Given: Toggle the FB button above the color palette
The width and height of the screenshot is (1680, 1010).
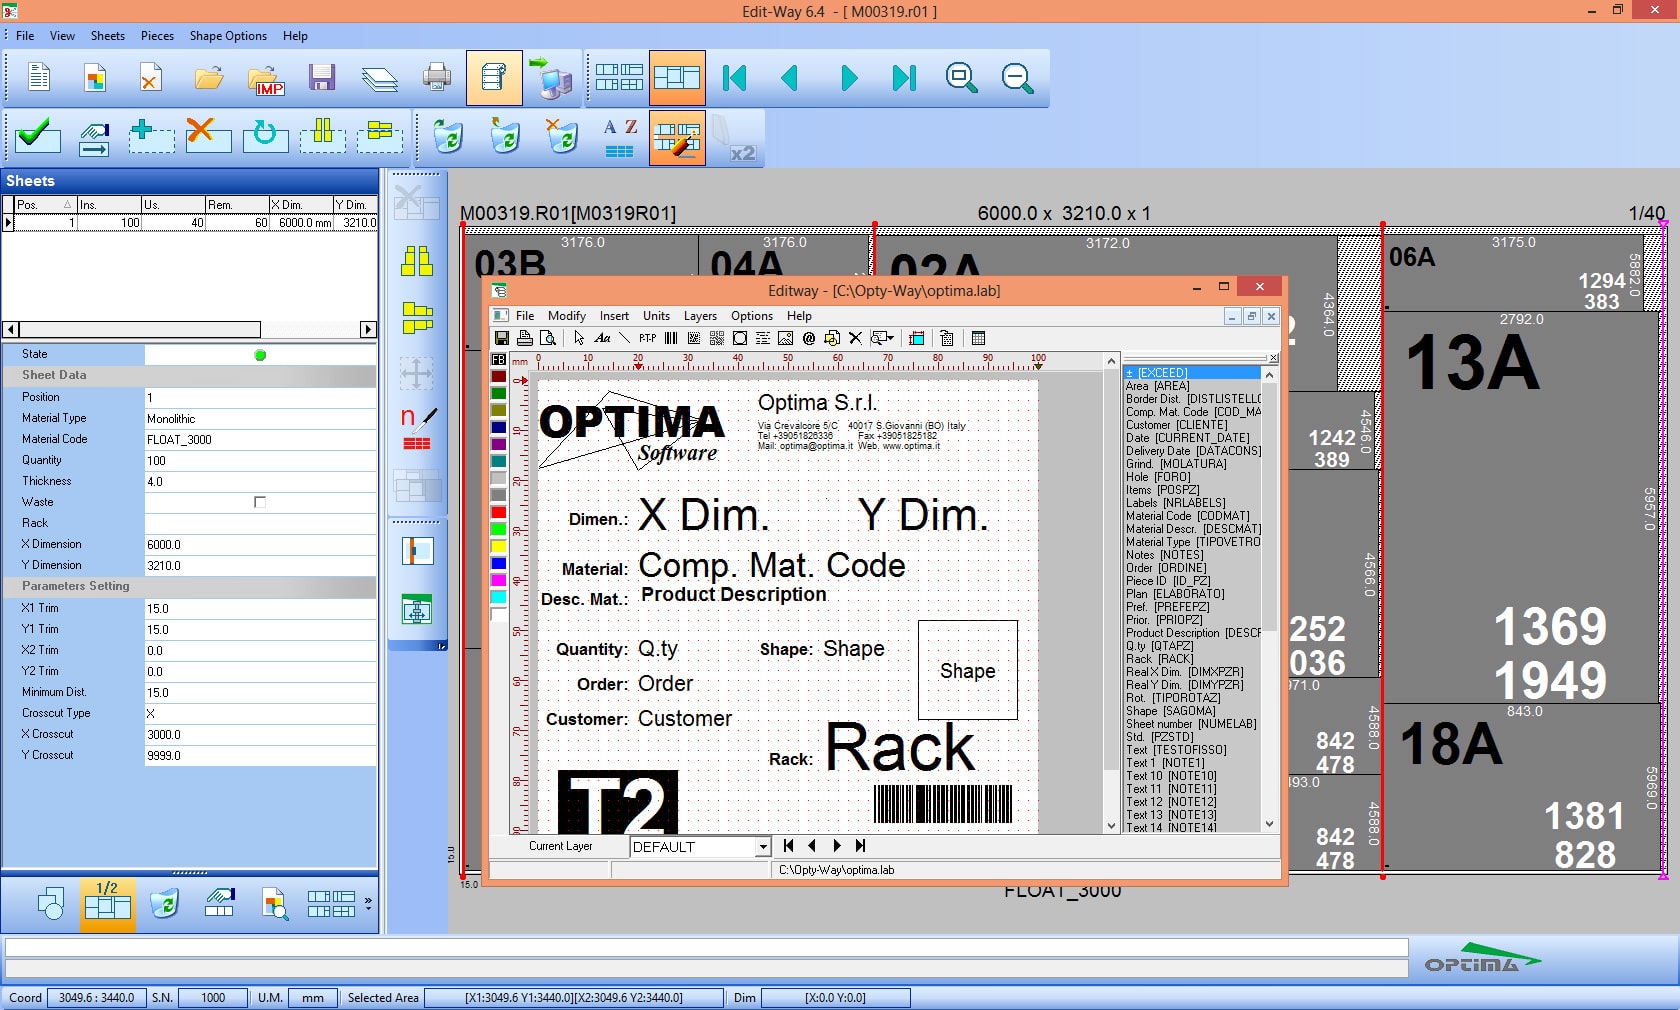Looking at the screenshot, I should pyautogui.click(x=499, y=360).
